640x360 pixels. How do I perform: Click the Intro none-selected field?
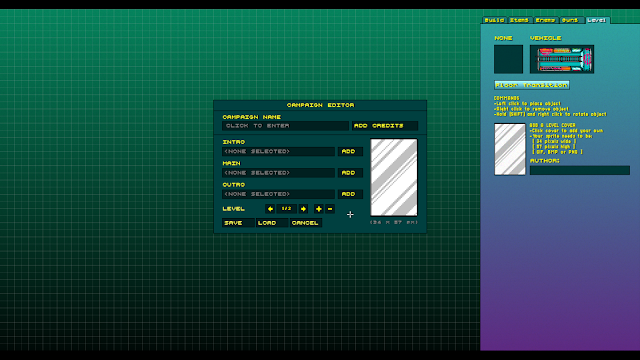point(278,151)
